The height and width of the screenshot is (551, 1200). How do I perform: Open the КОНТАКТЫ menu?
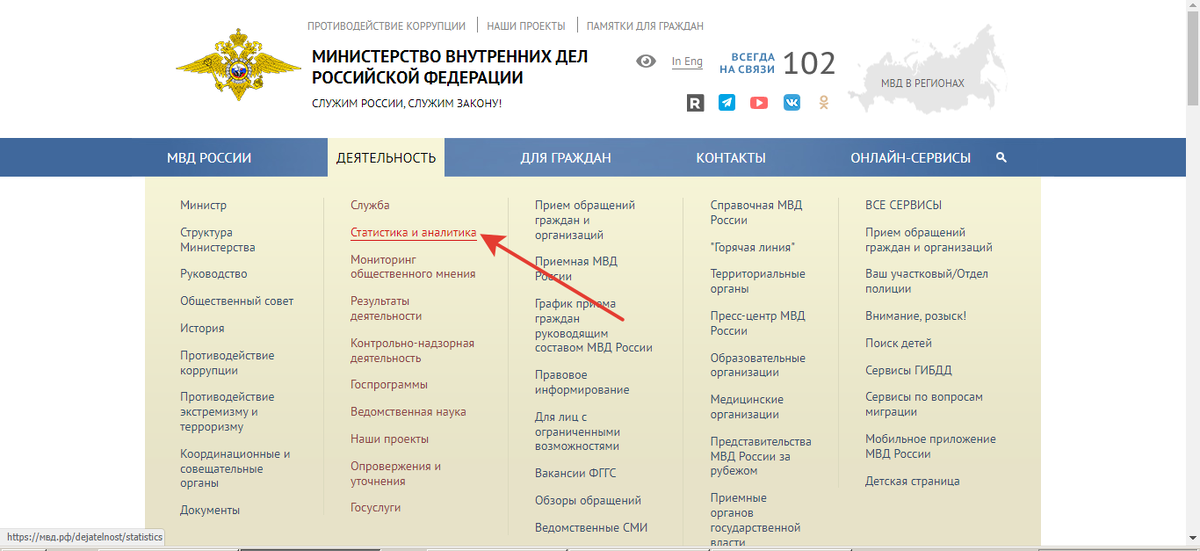731,158
